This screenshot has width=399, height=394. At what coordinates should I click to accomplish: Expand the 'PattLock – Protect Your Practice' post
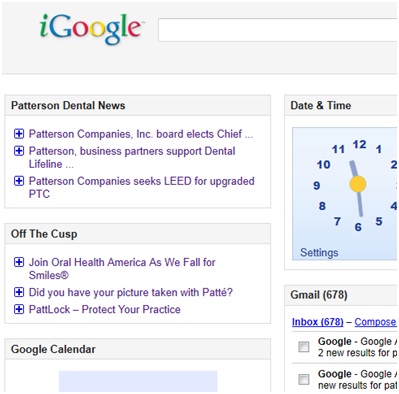(19, 309)
